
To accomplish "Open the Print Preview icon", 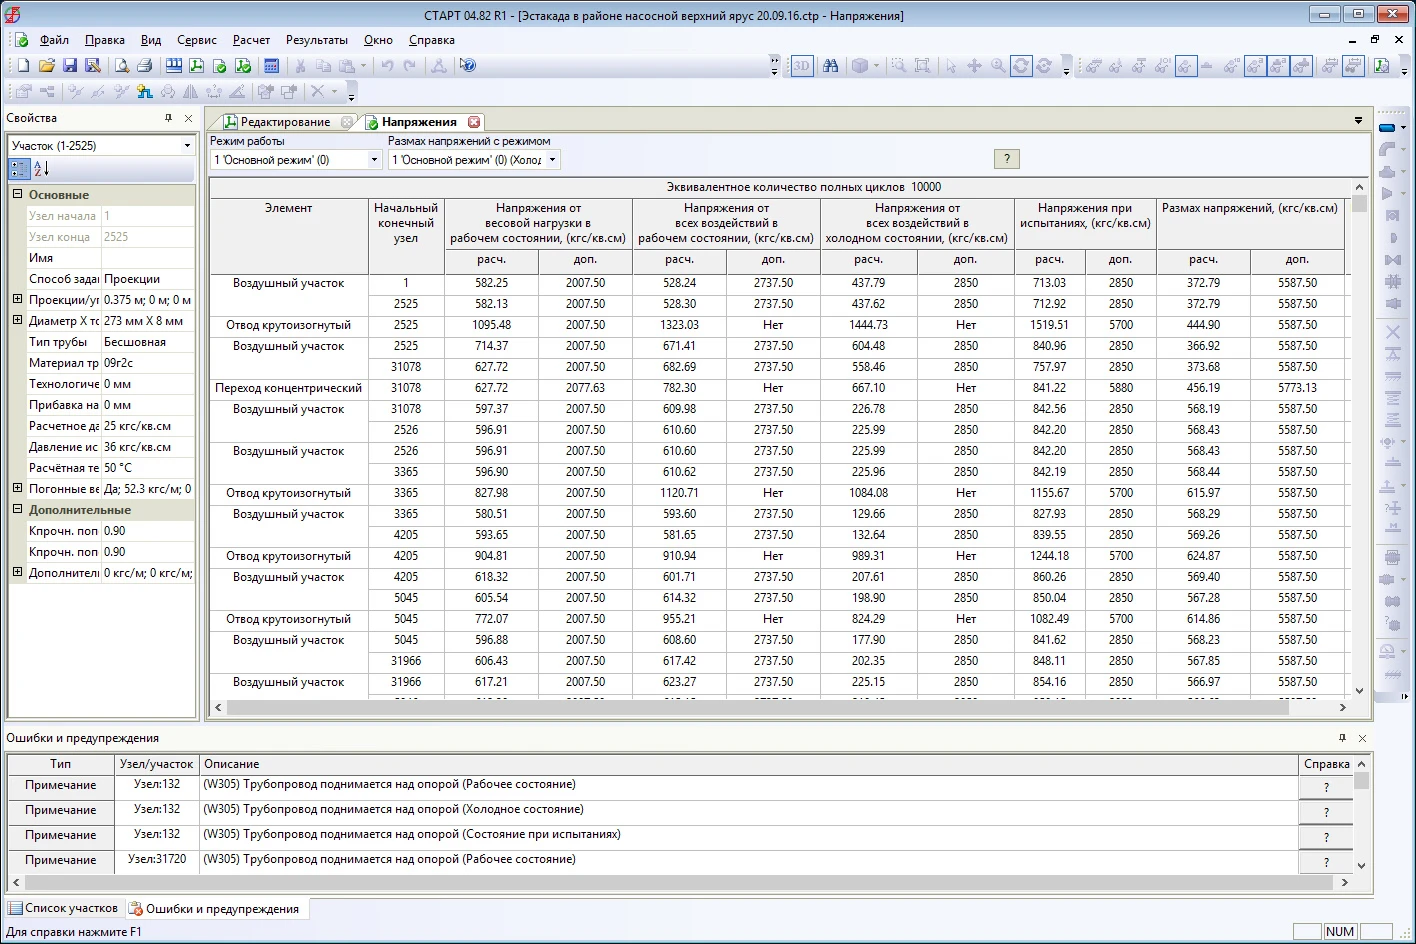I will pos(121,66).
